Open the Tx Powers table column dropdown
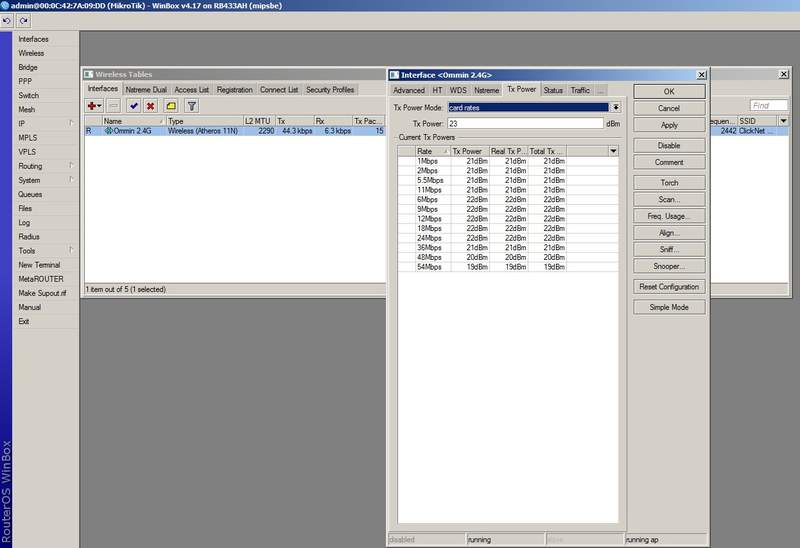 pyautogui.click(x=613, y=151)
